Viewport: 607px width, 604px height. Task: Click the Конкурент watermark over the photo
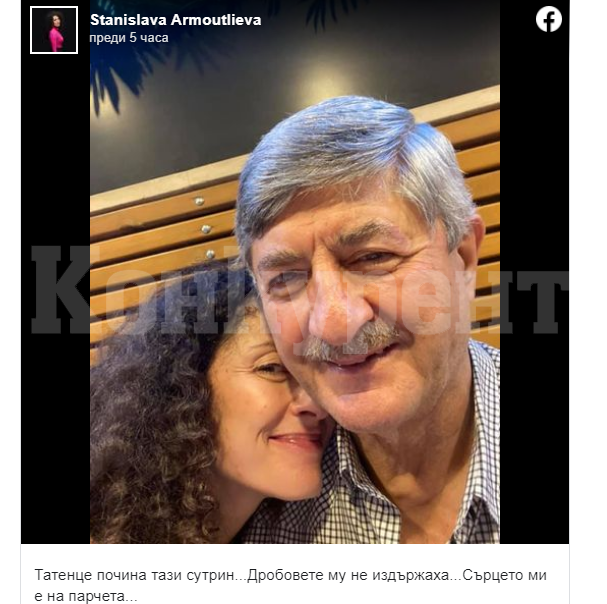point(299,290)
